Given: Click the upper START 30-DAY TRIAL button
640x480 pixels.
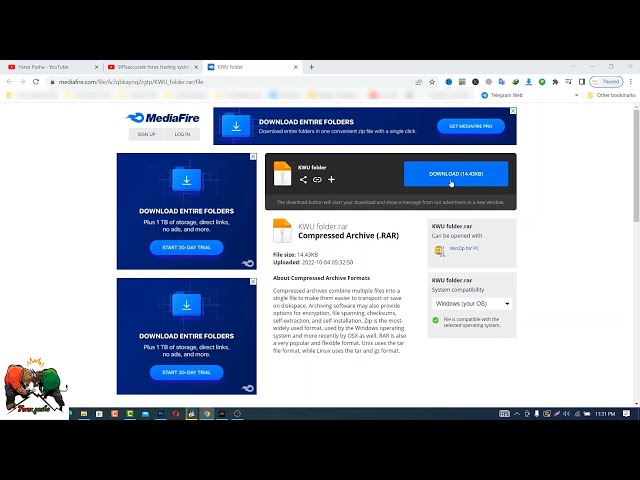Looking at the screenshot, I should tap(186, 247).
